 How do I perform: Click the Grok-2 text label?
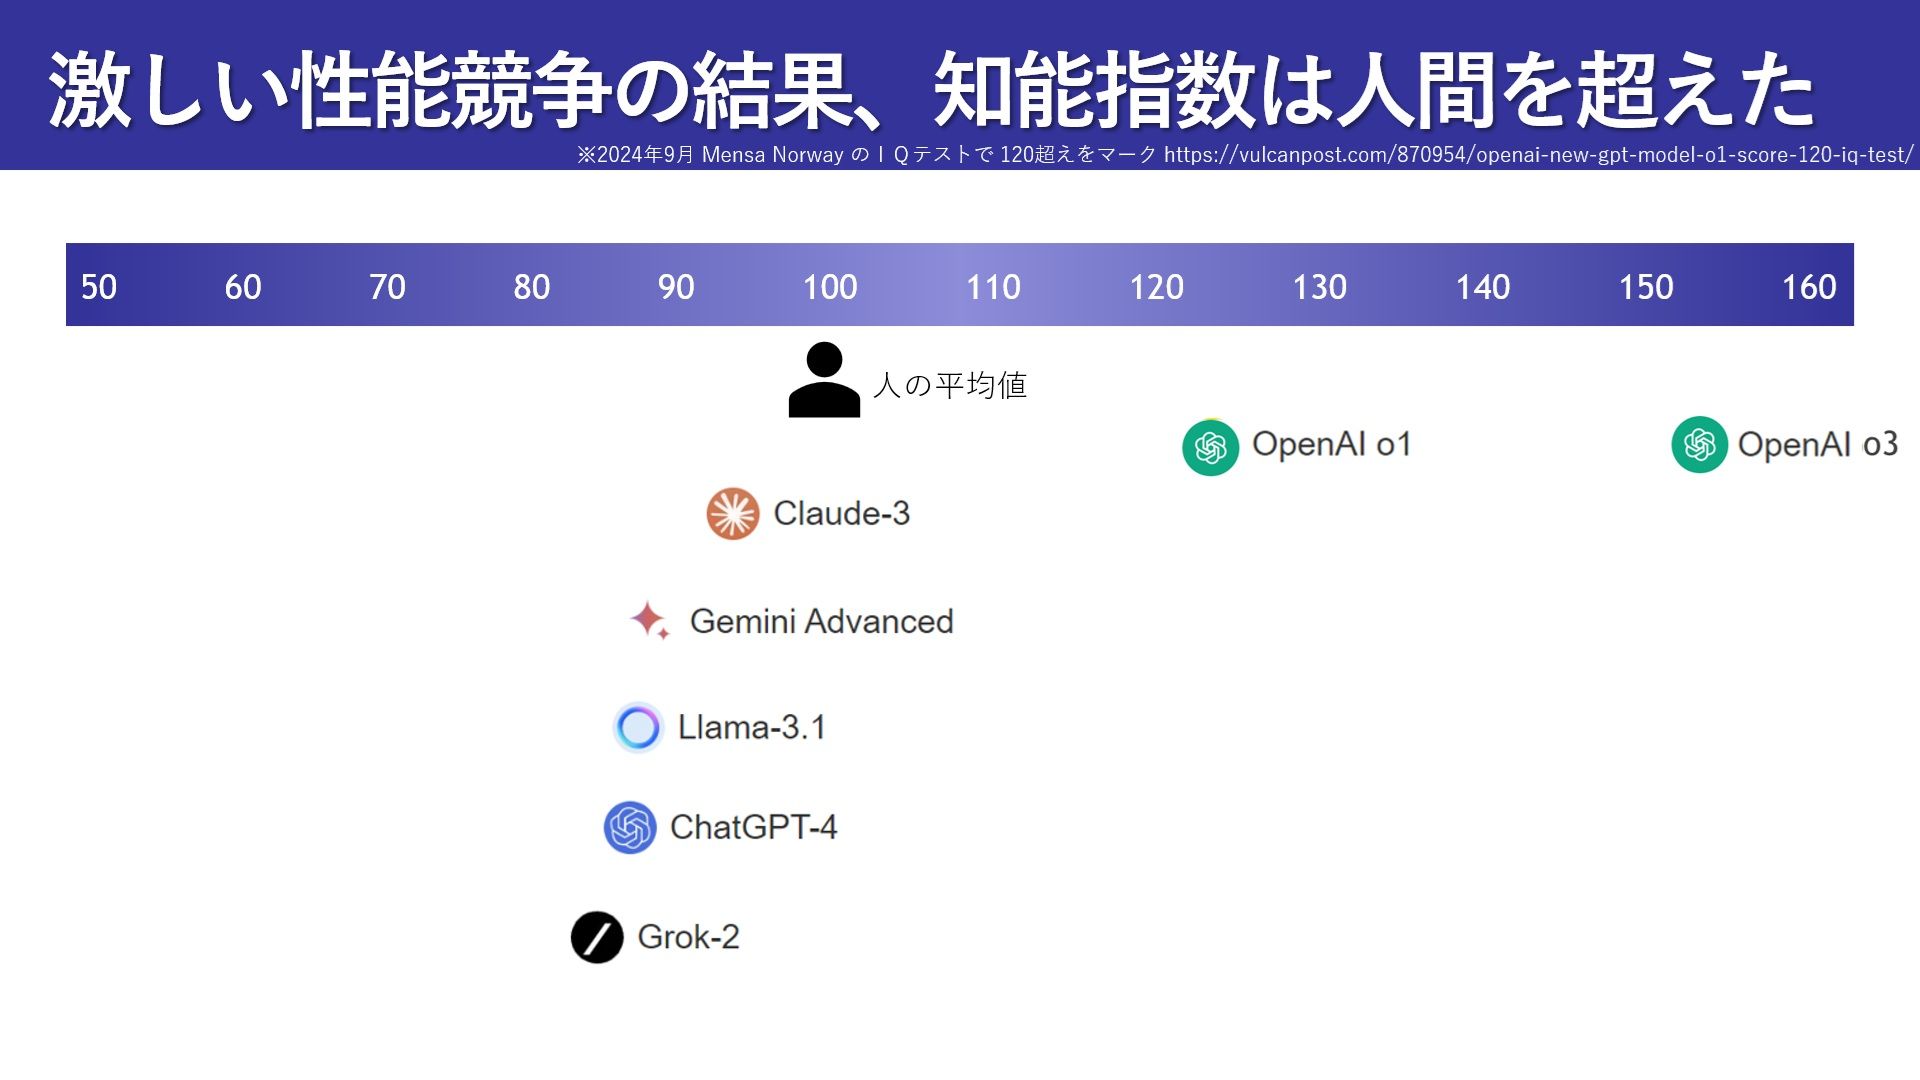click(689, 937)
